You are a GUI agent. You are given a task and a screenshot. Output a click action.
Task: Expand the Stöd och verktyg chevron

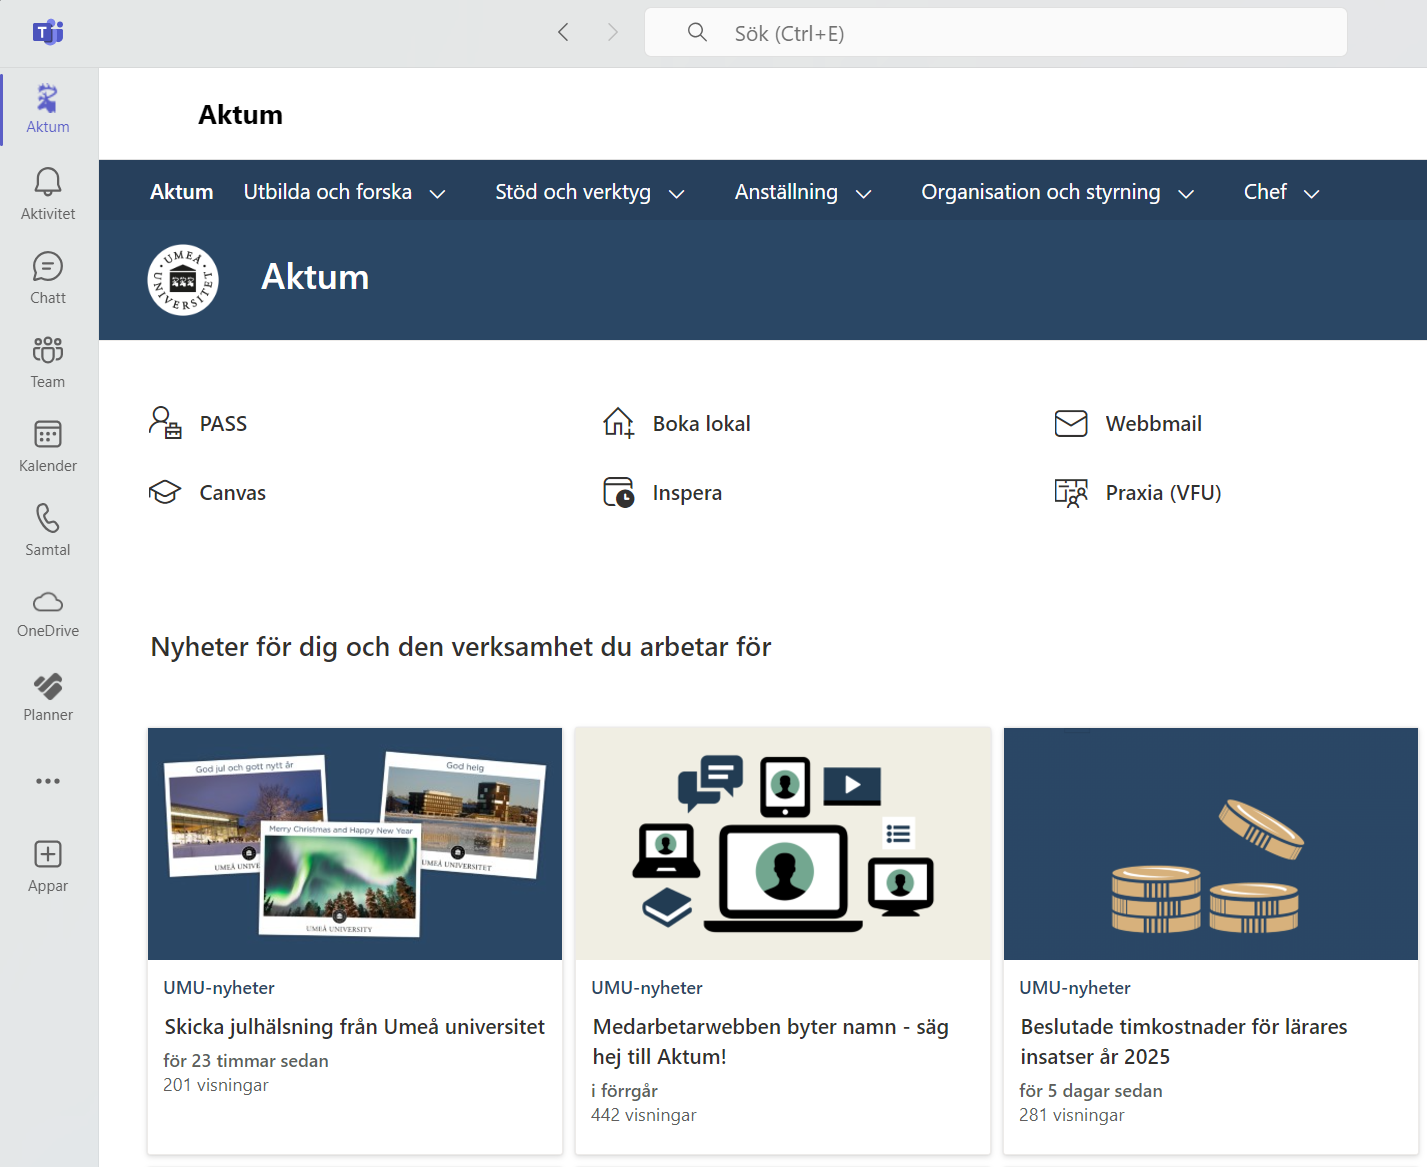[x=676, y=194]
